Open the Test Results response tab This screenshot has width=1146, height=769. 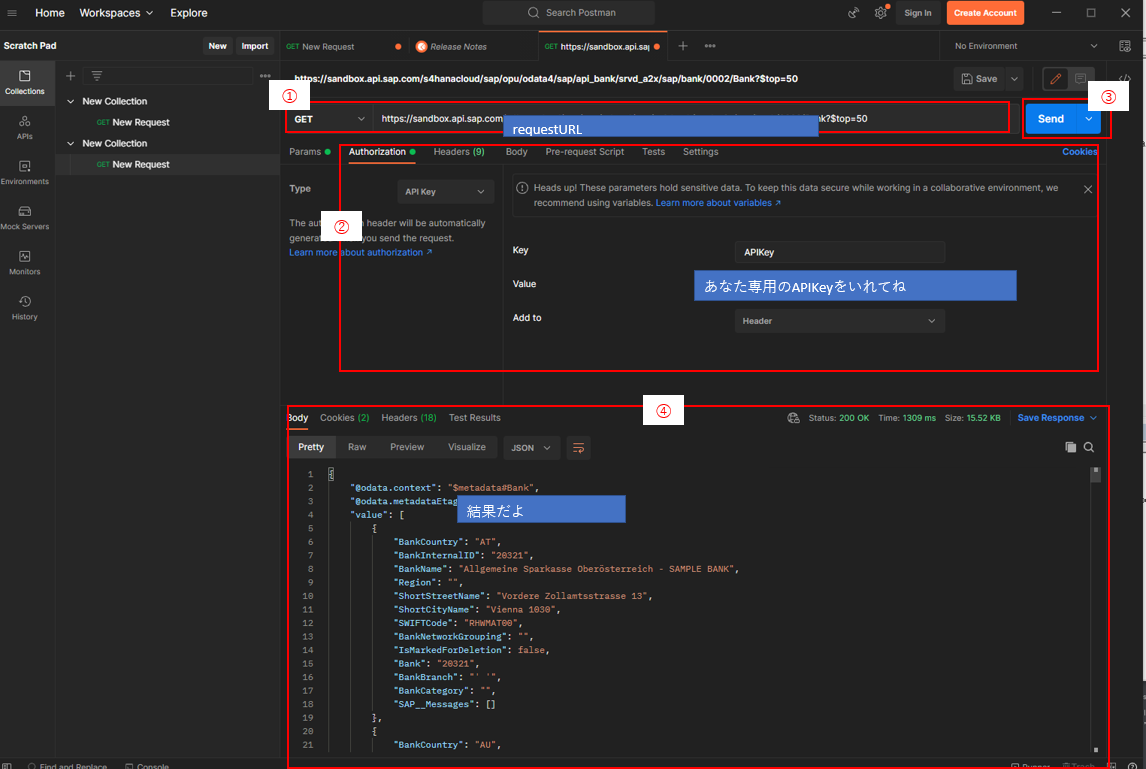(474, 418)
